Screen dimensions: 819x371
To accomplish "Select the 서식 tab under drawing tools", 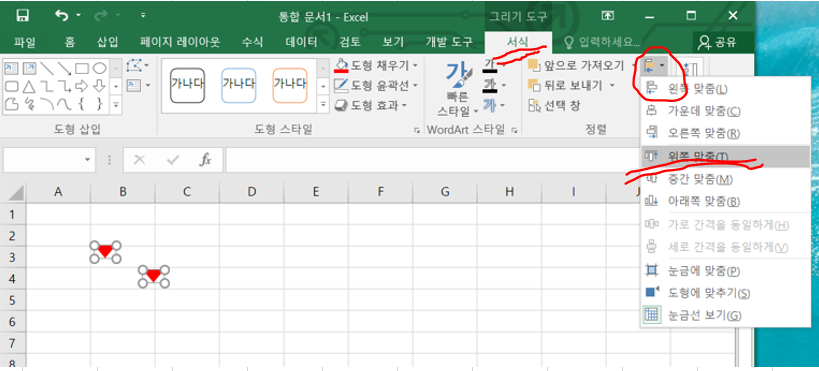I will point(517,42).
